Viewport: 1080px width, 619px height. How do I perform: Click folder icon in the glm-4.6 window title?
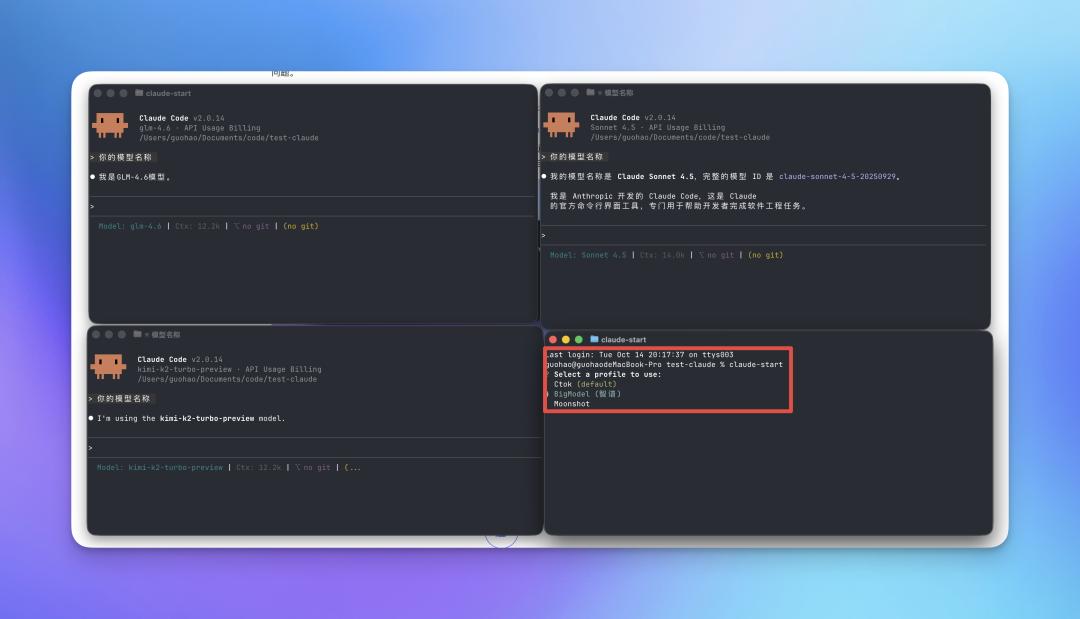139,93
